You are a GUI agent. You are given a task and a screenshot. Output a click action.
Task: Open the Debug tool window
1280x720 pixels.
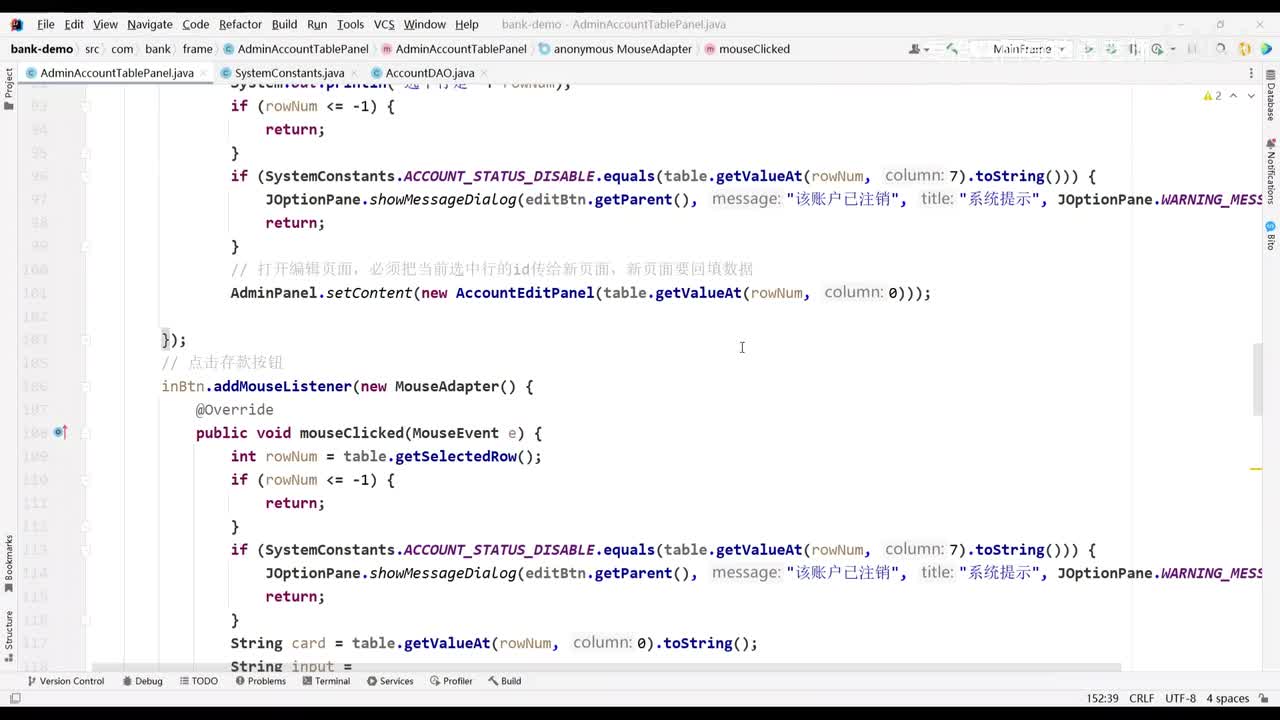142,681
